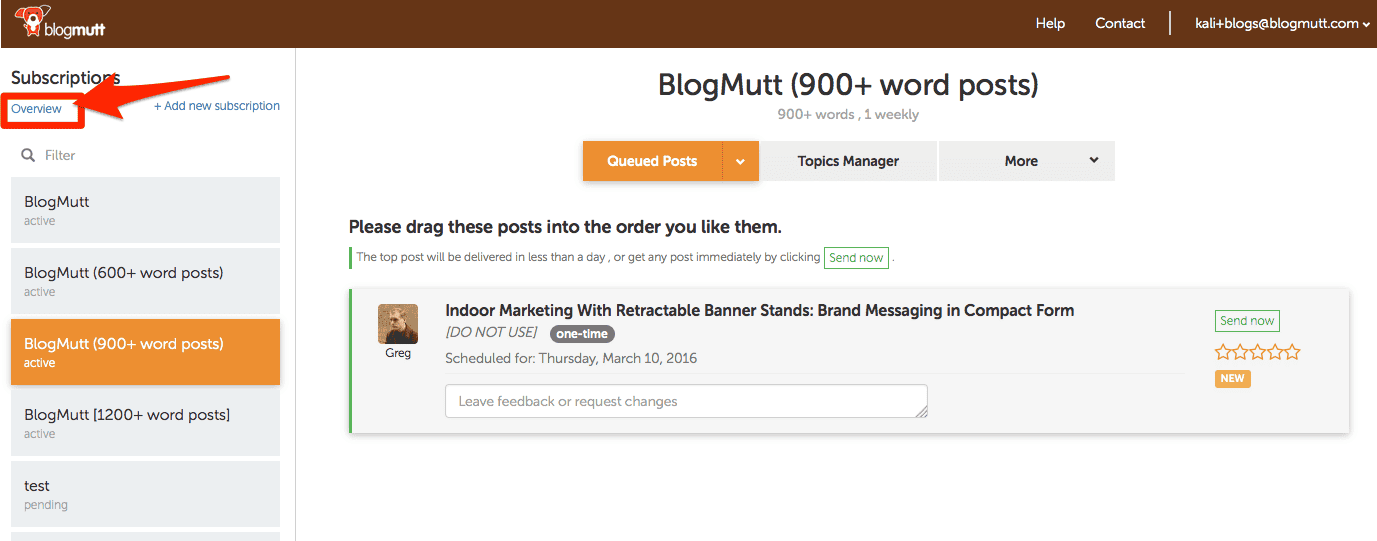Open the Contact link in header
The height and width of the screenshot is (541, 1377).
pyautogui.click(x=1120, y=23)
